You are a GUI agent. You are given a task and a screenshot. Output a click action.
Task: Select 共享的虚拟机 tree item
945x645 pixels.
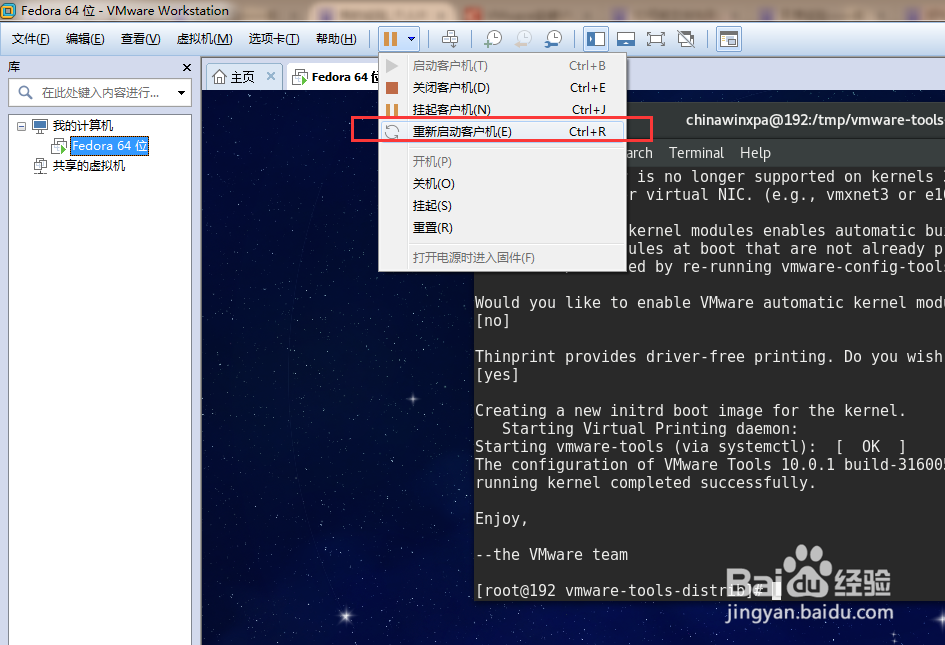click(89, 166)
